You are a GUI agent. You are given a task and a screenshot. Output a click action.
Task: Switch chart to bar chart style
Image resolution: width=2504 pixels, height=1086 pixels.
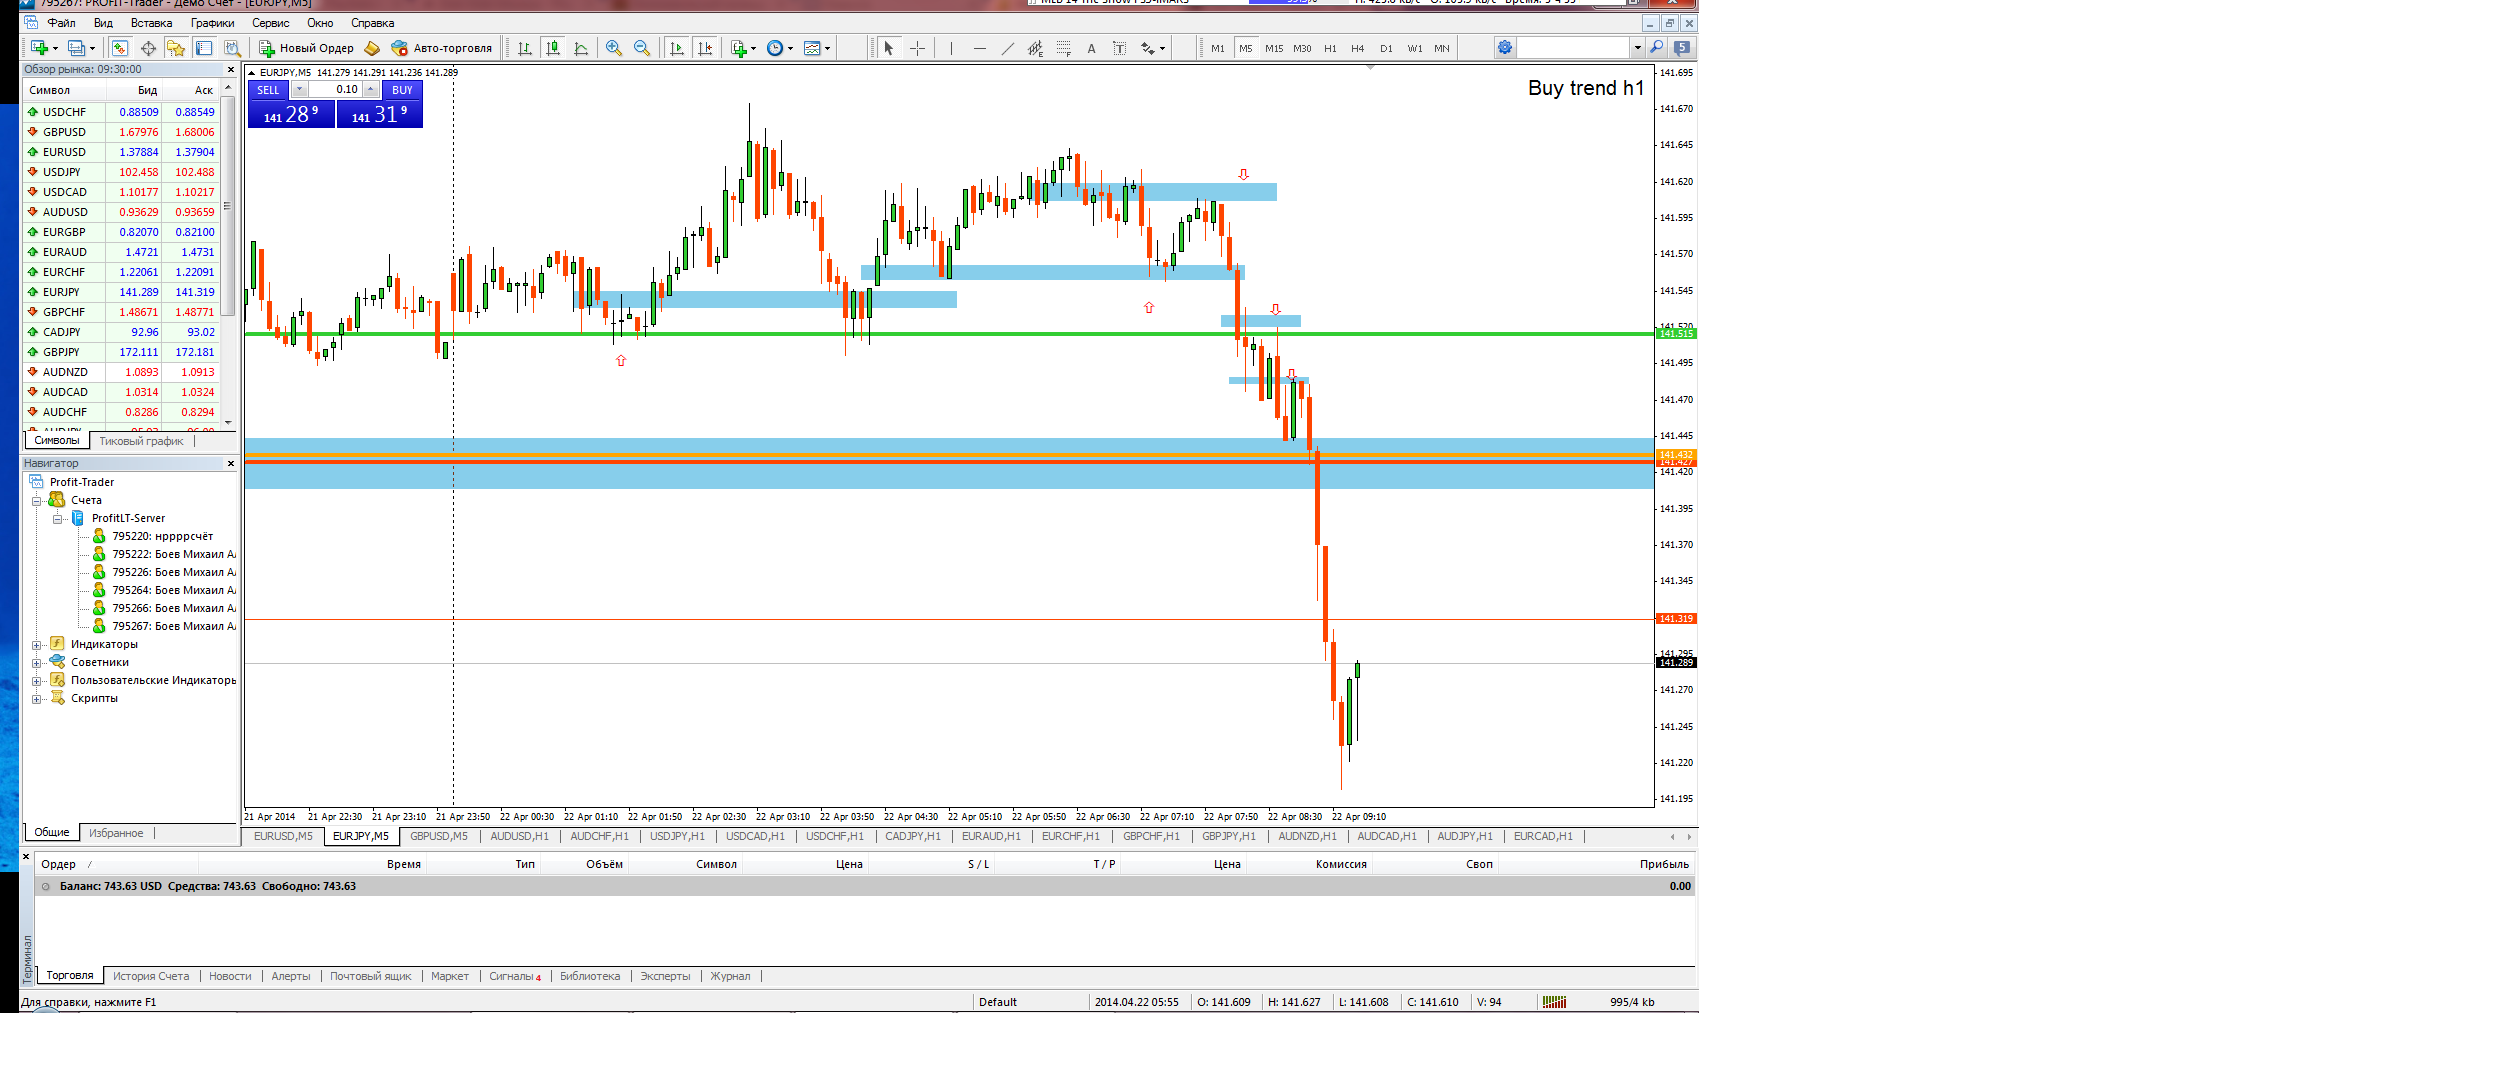pyautogui.click(x=525, y=48)
